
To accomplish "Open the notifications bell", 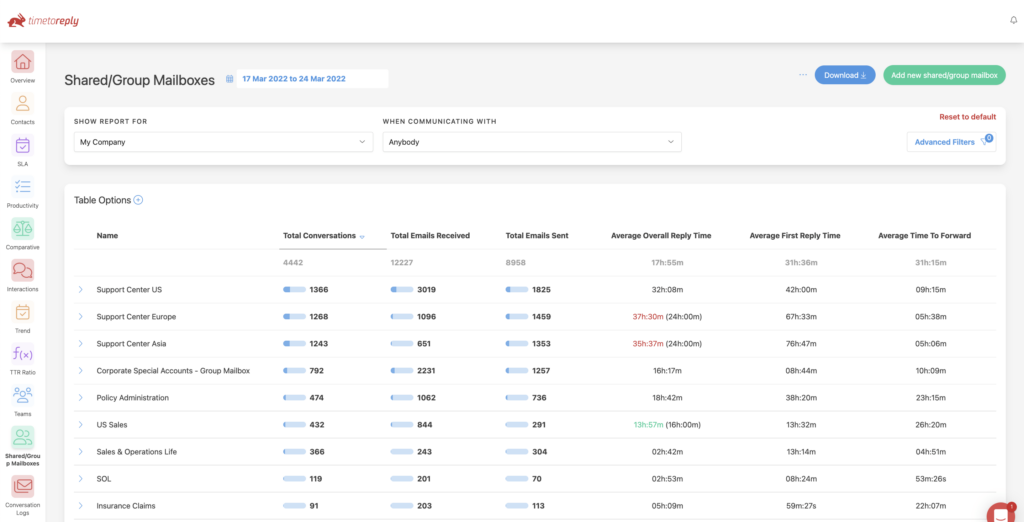I will 1014,20.
